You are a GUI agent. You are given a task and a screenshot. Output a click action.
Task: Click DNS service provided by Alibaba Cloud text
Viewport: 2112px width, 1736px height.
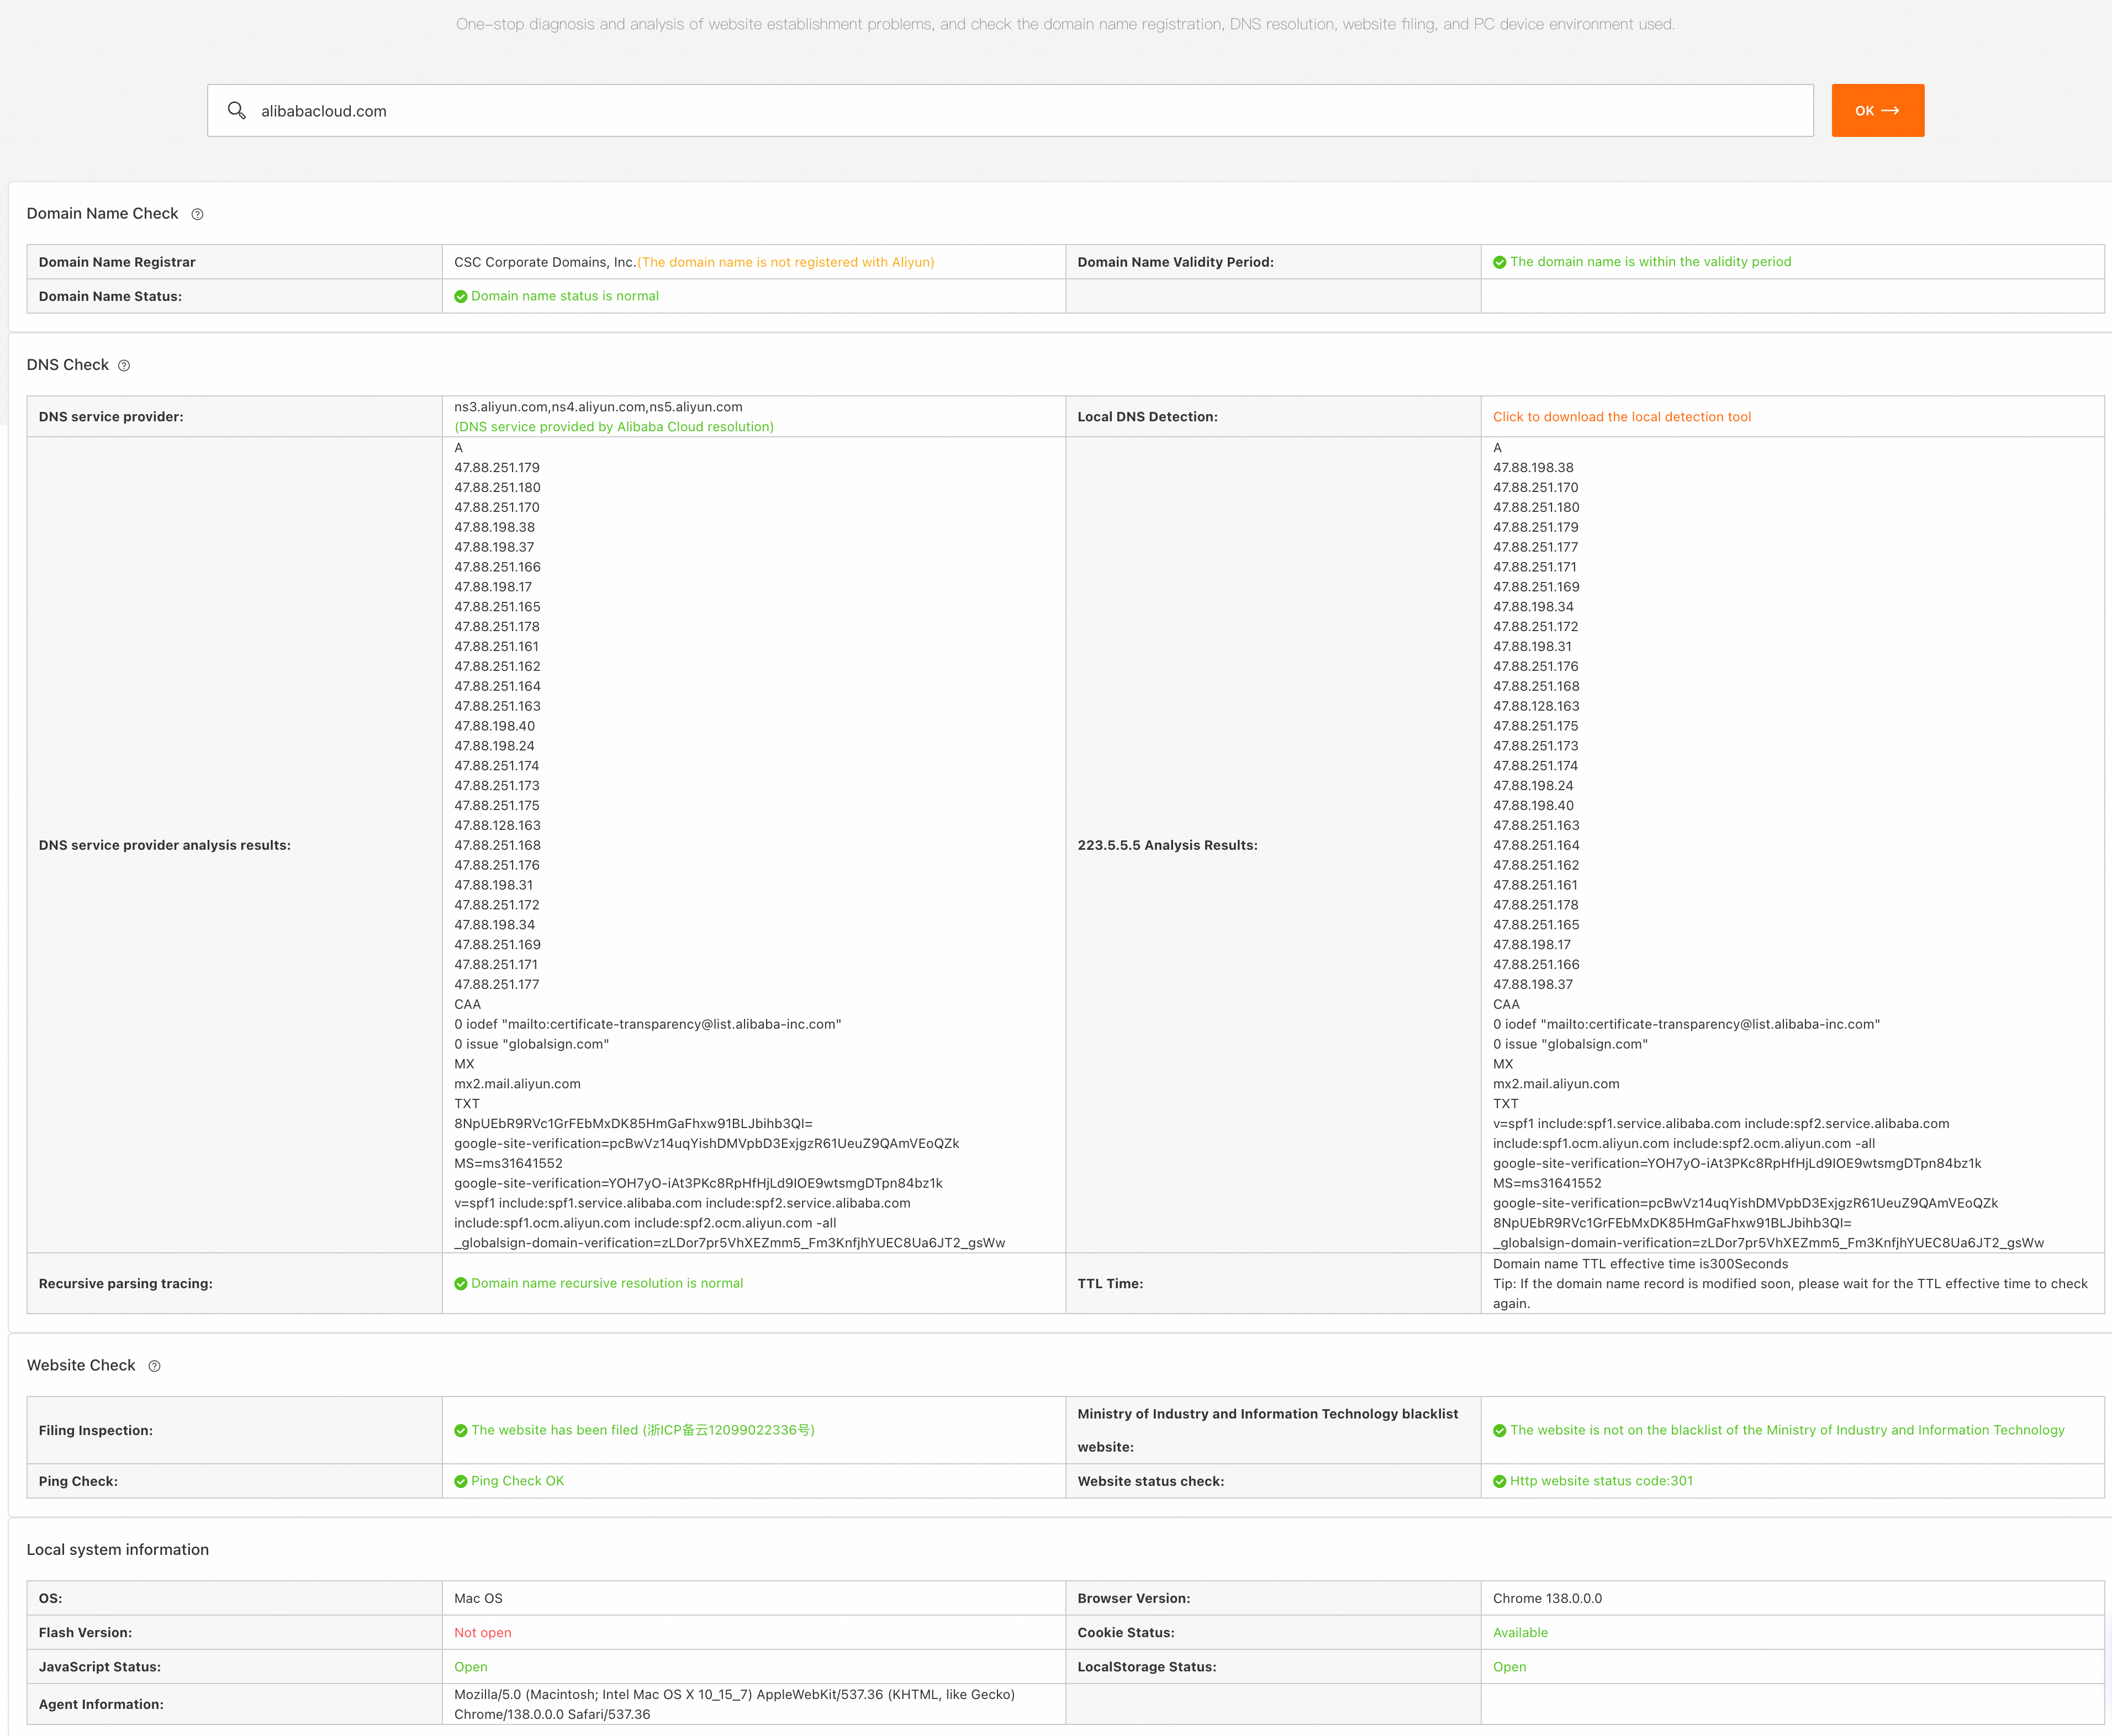(x=614, y=427)
